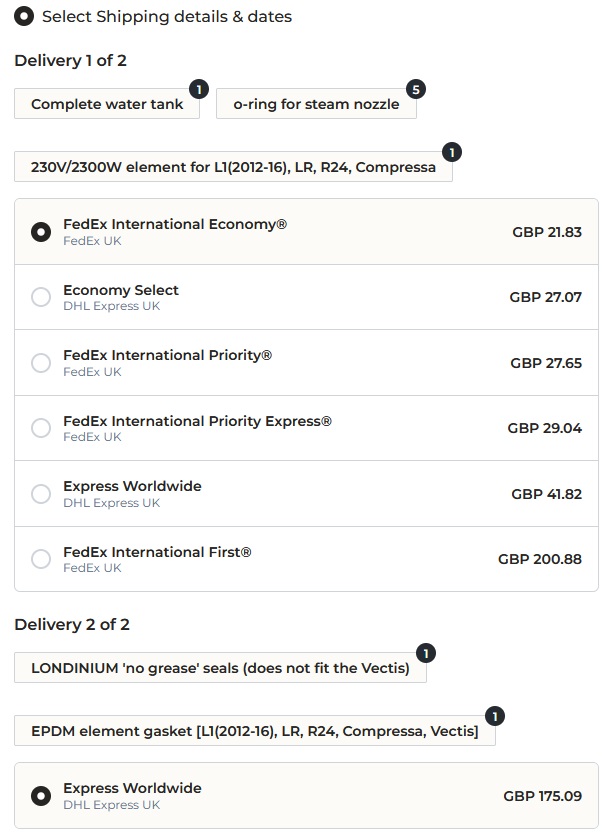Select Express Worldwide for Delivery 2

(41, 796)
